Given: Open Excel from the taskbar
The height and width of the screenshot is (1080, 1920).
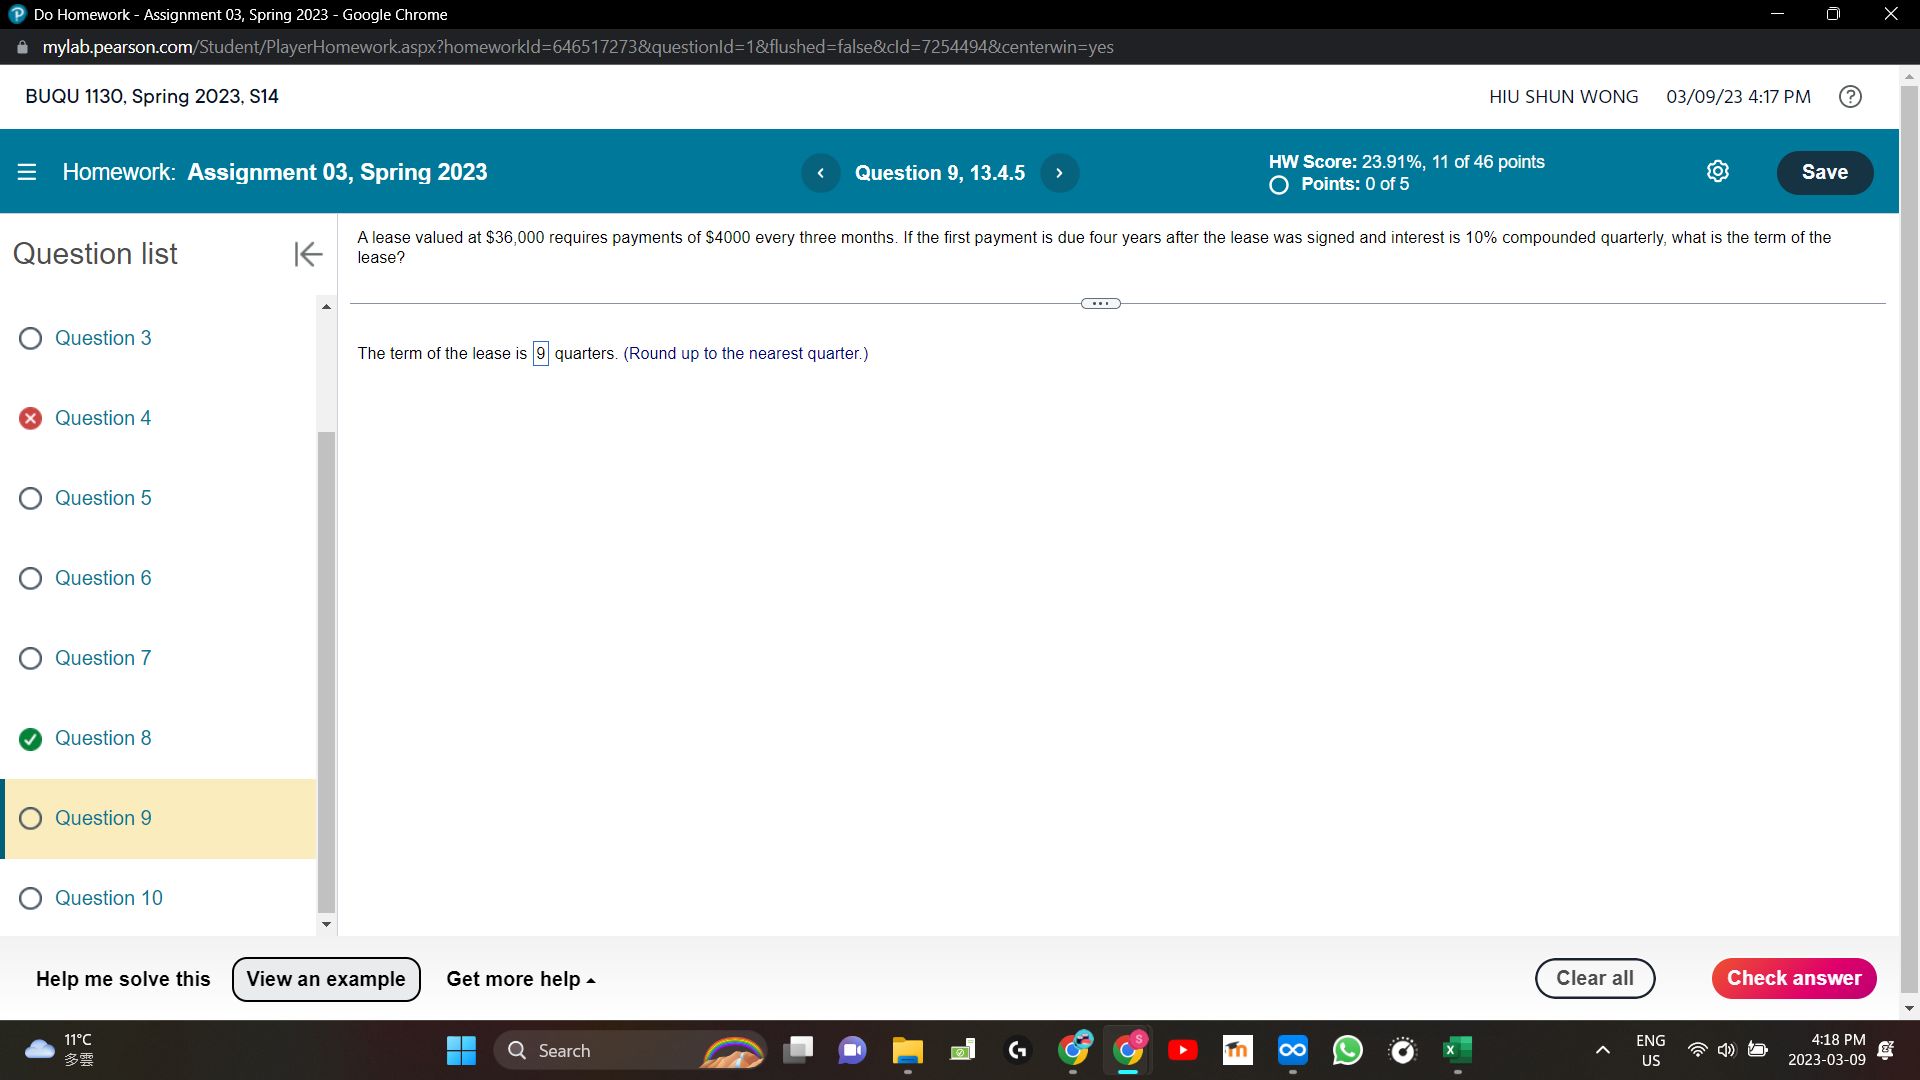Looking at the screenshot, I should pyautogui.click(x=1457, y=1050).
